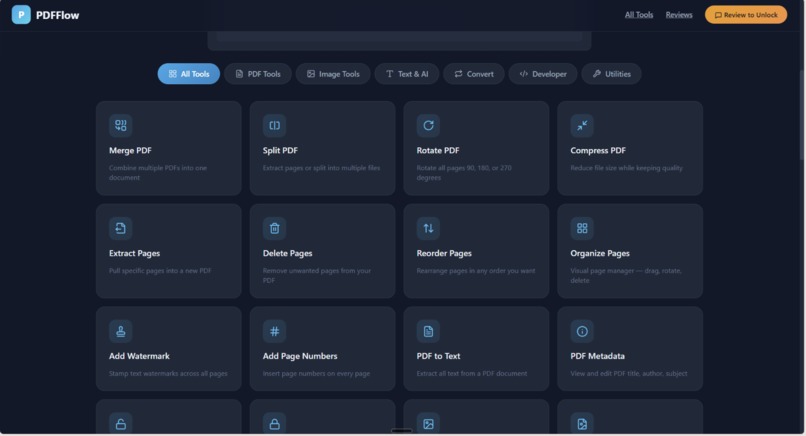Switch to the Text & AI tab
The image size is (806, 436).
(407, 74)
